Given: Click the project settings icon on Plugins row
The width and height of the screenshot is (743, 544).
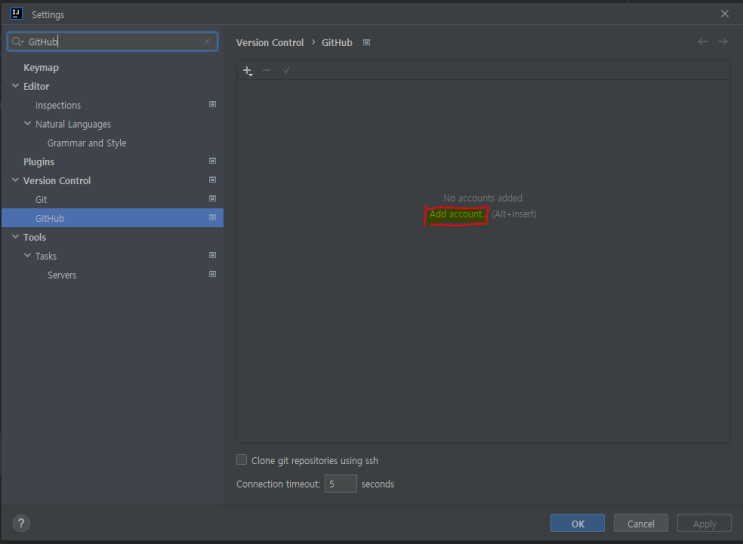Looking at the screenshot, I should point(212,161).
